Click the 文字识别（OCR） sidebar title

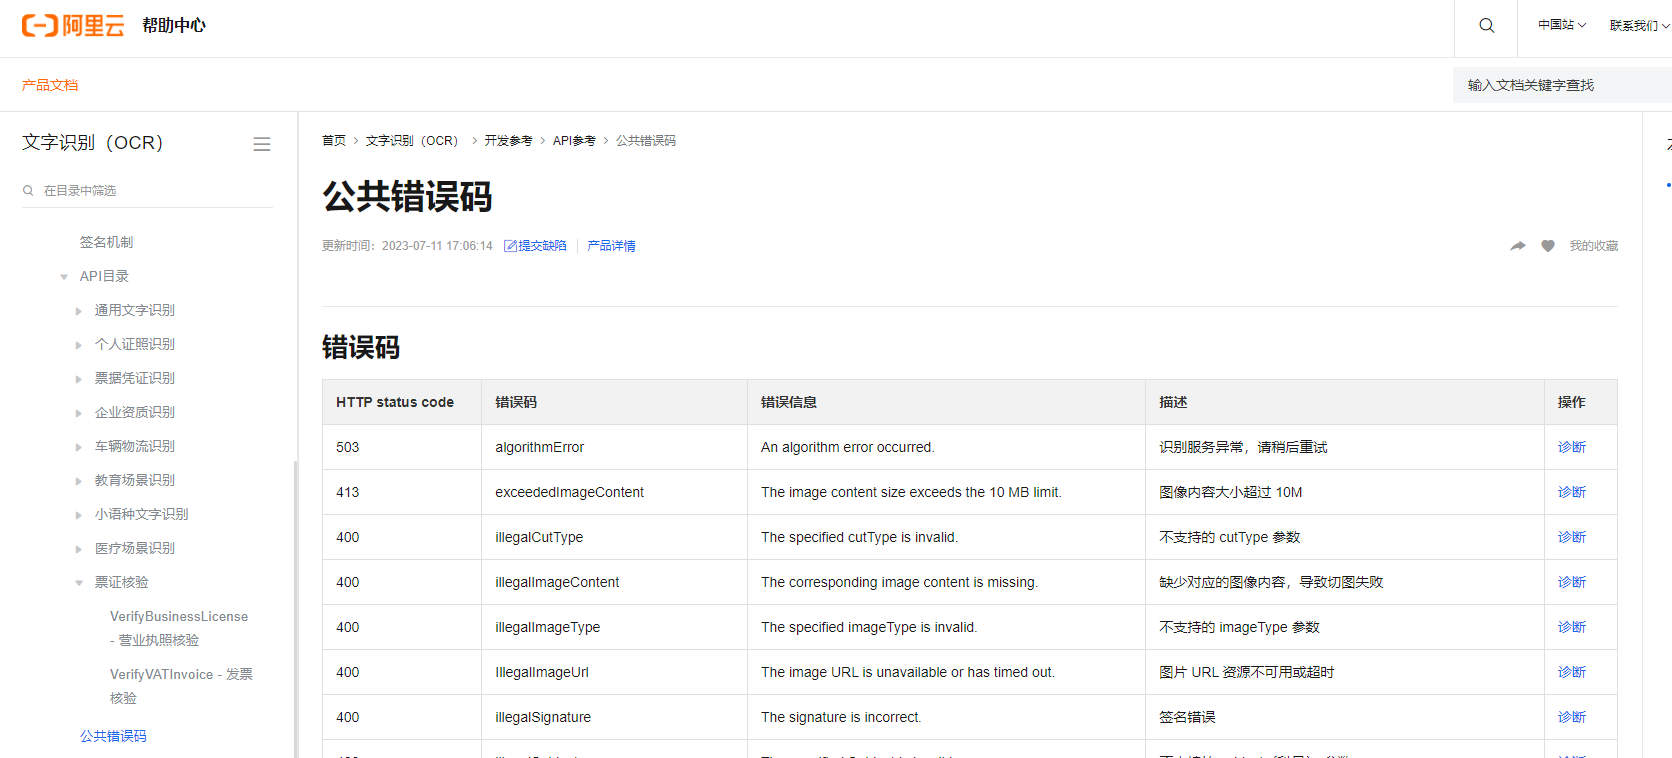[92, 143]
